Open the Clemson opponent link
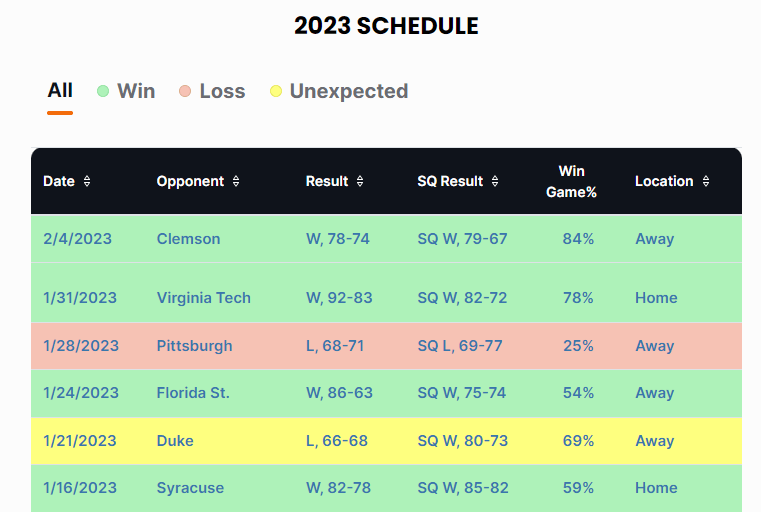 tap(188, 239)
